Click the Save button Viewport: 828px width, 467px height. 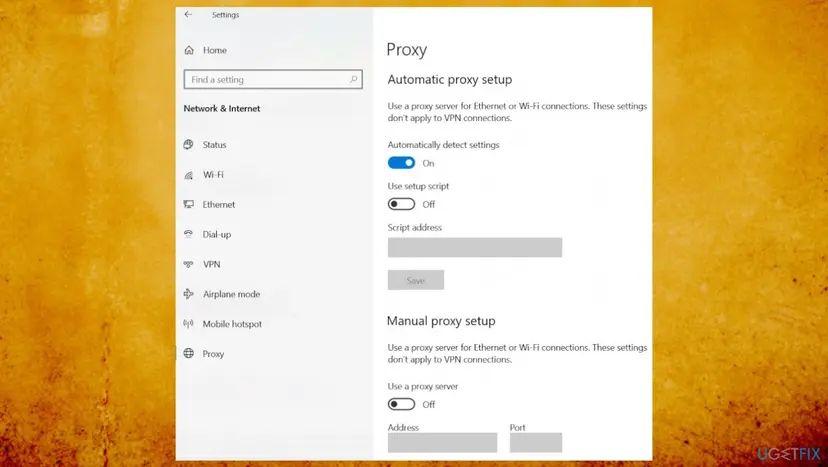click(x=416, y=280)
